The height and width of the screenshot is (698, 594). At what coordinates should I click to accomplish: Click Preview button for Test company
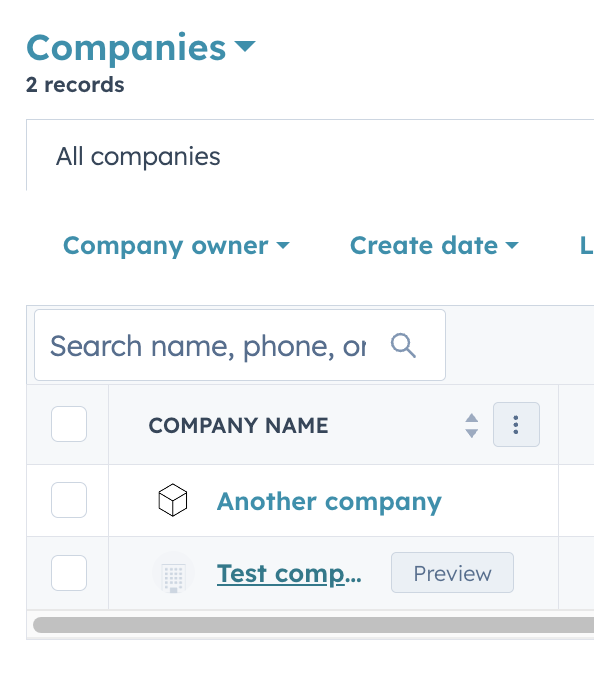pyautogui.click(x=452, y=573)
